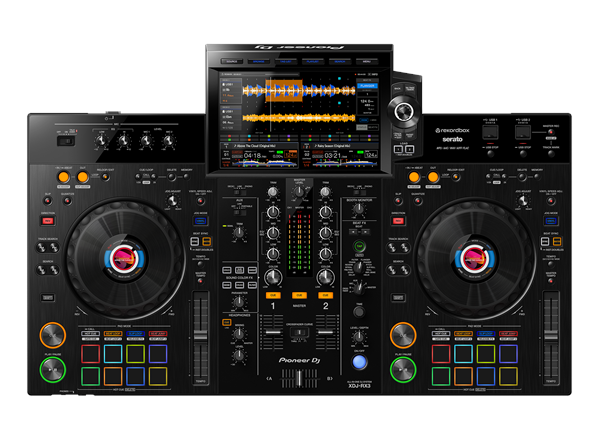The image size is (600, 440).
Task: Click the BOOTH MONITOR knob
Action: tap(359, 209)
